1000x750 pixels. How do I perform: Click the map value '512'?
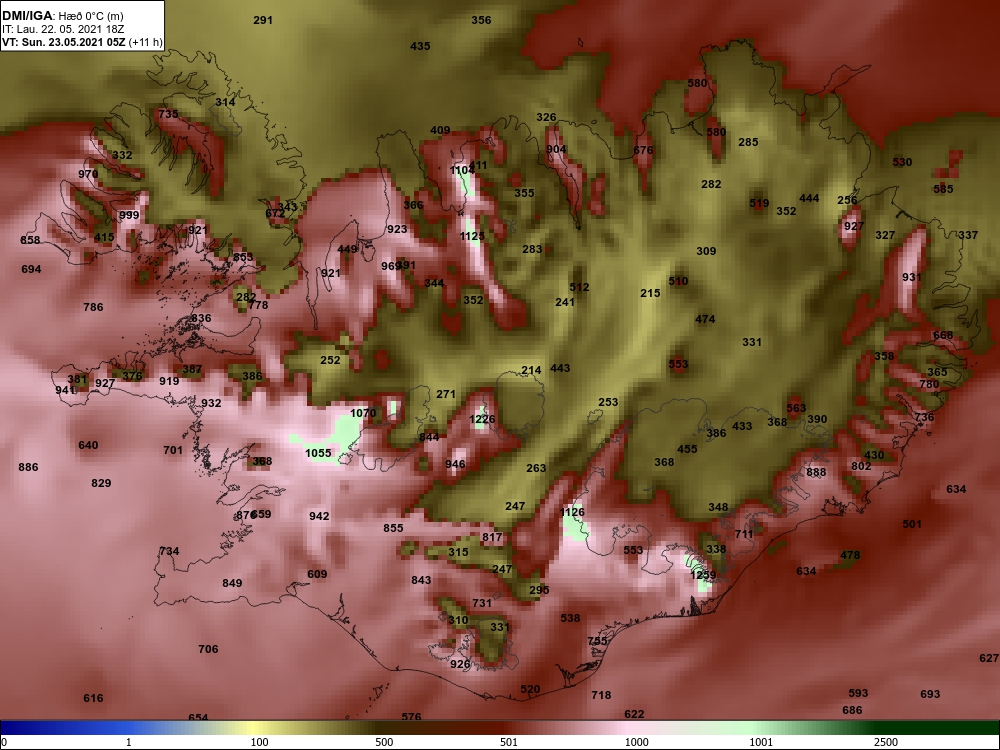pyautogui.click(x=579, y=287)
